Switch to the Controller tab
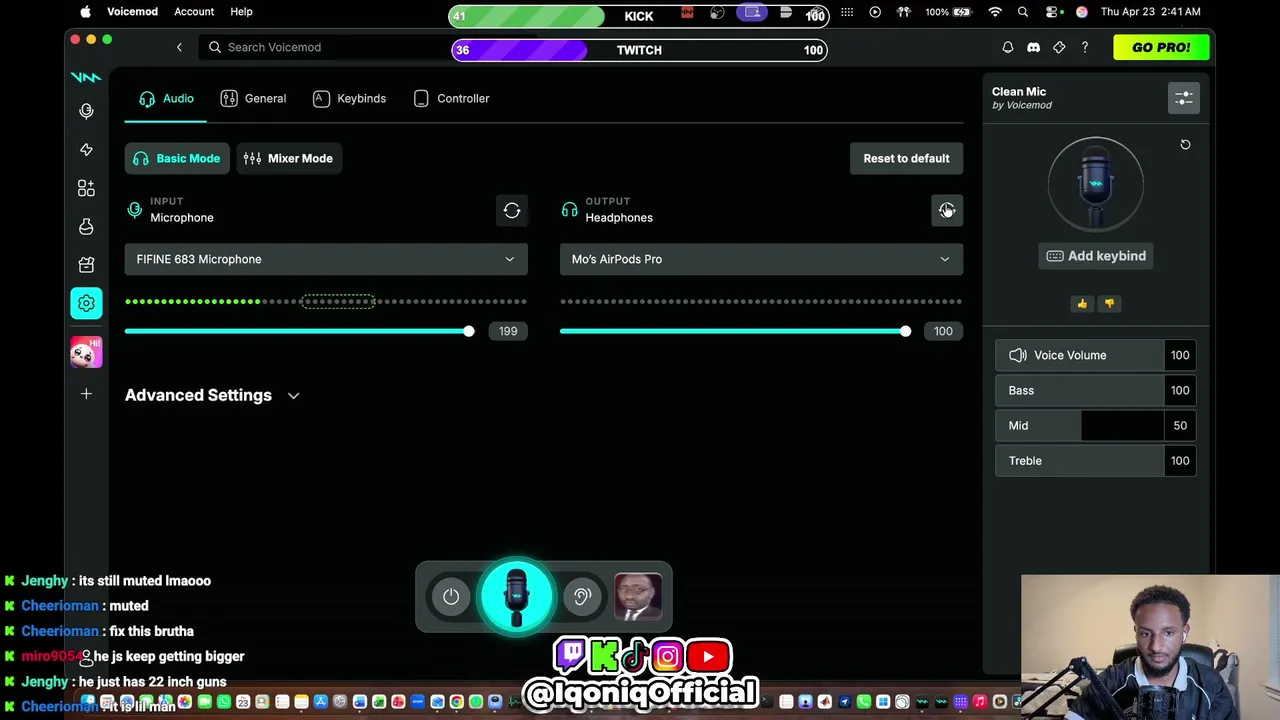This screenshot has height=720, width=1280. (451, 98)
